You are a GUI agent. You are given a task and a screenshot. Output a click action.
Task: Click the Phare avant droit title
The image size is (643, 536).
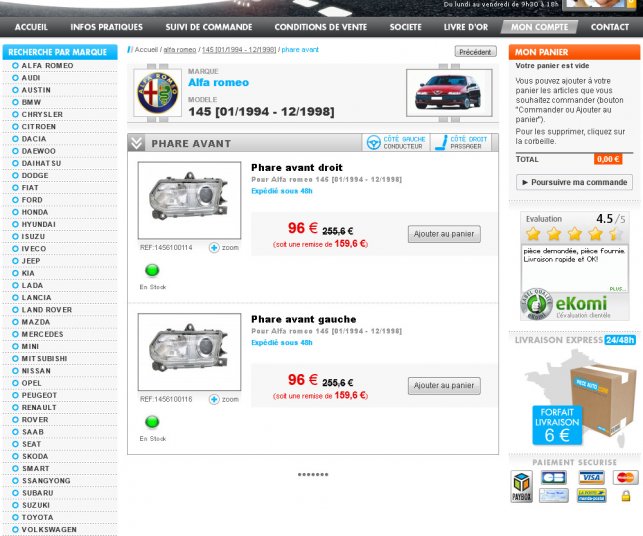[x=297, y=167]
